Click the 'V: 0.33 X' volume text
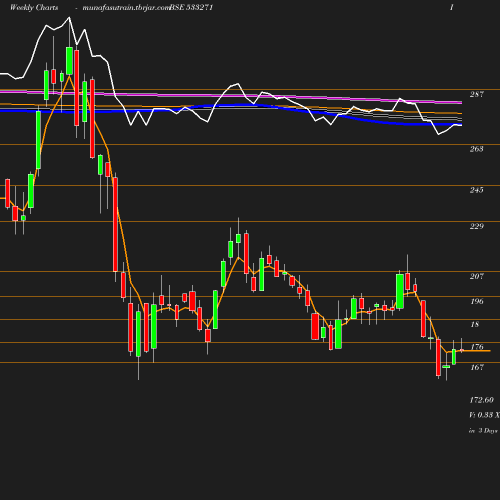This screenshot has width=500, height=500. (484, 415)
